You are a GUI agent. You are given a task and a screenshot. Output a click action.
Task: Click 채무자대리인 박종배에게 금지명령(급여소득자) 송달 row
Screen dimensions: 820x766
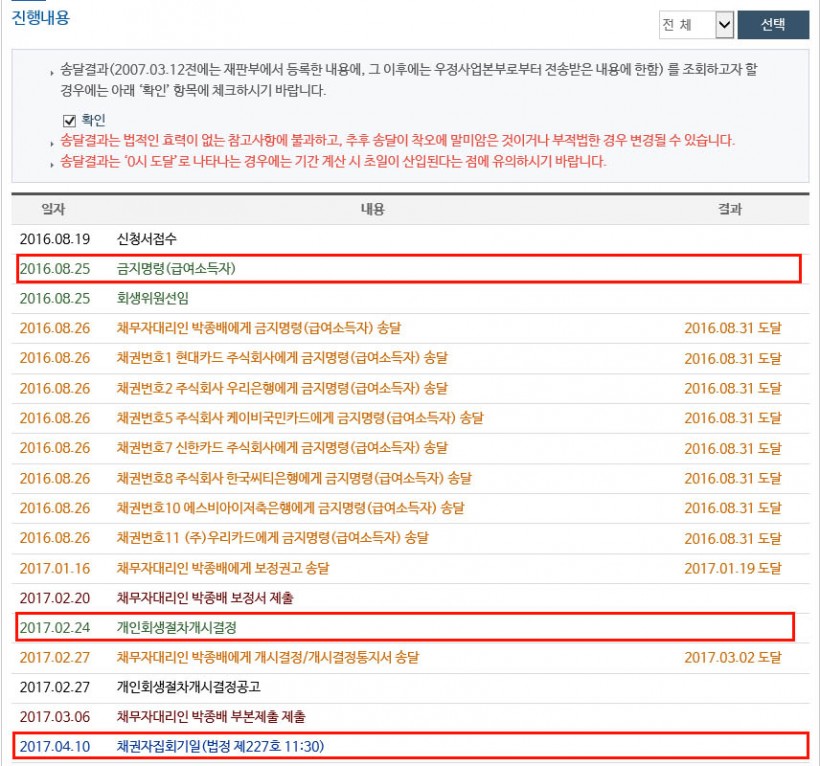click(x=410, y=328)
